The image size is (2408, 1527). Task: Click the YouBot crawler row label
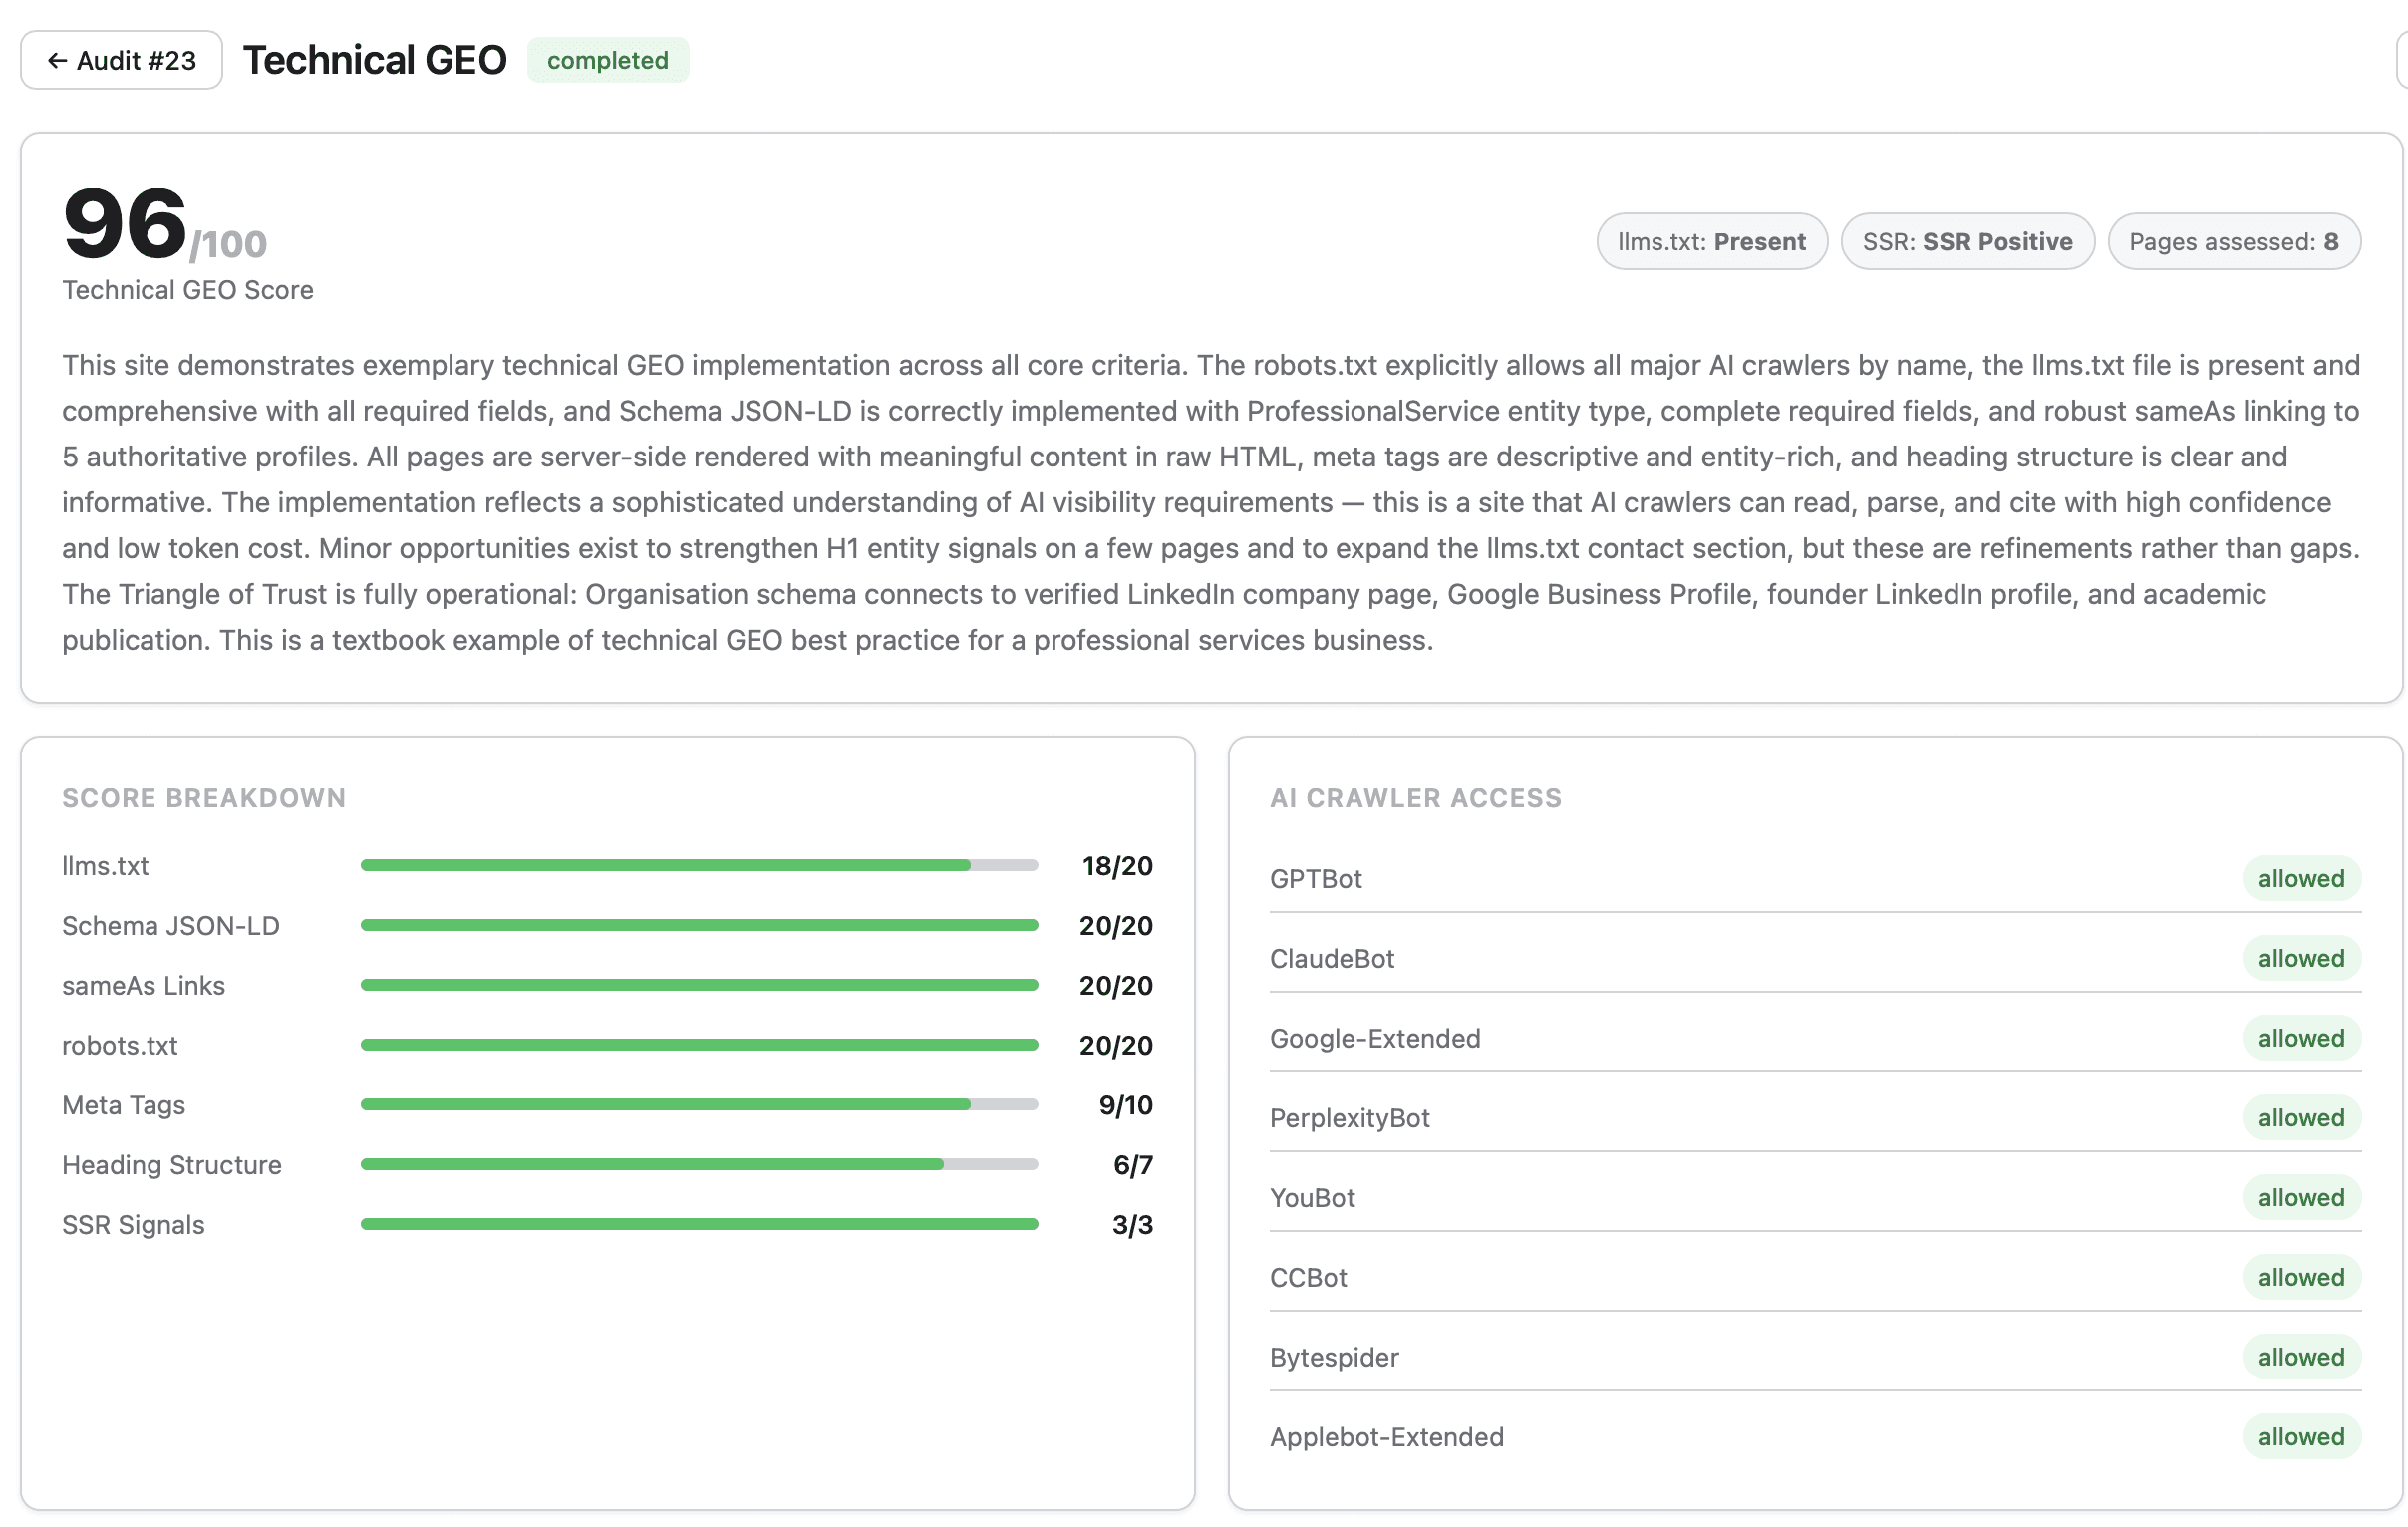[x=1311, y=1197]
